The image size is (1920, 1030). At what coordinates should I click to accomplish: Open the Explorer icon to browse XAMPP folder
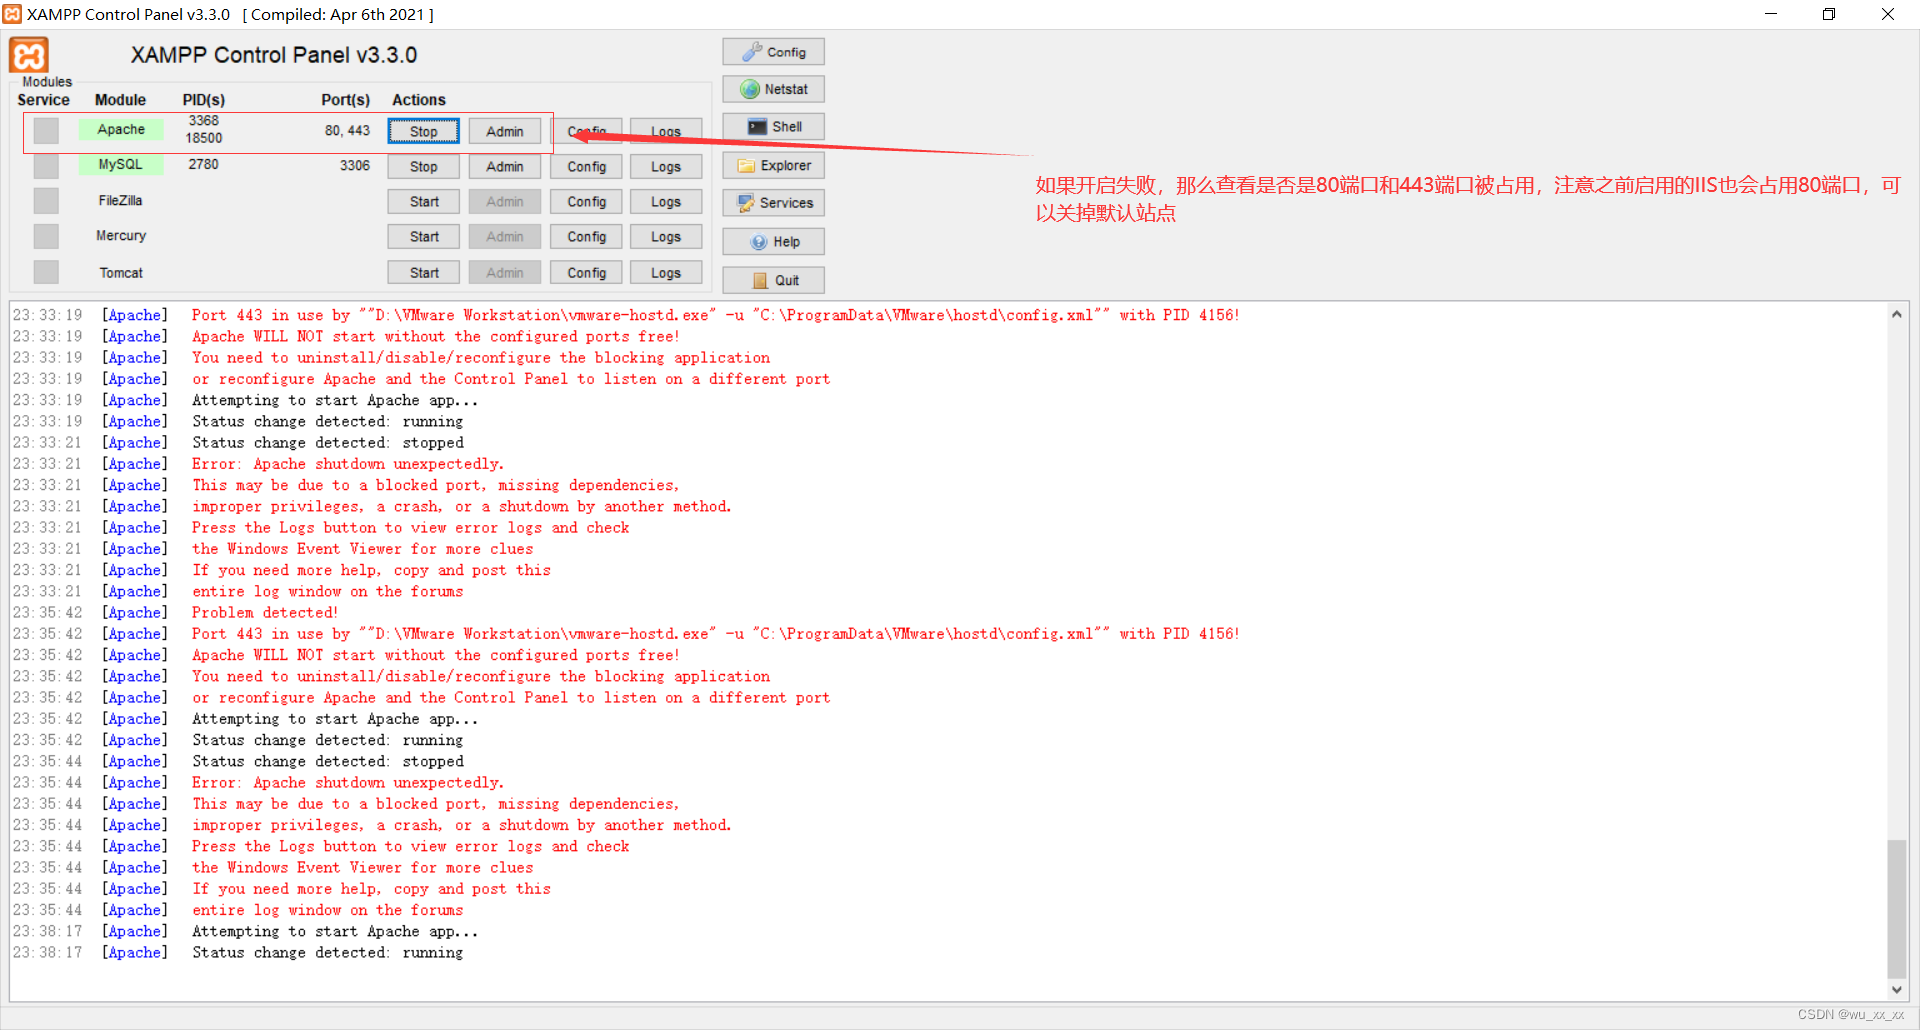point(772,165)
